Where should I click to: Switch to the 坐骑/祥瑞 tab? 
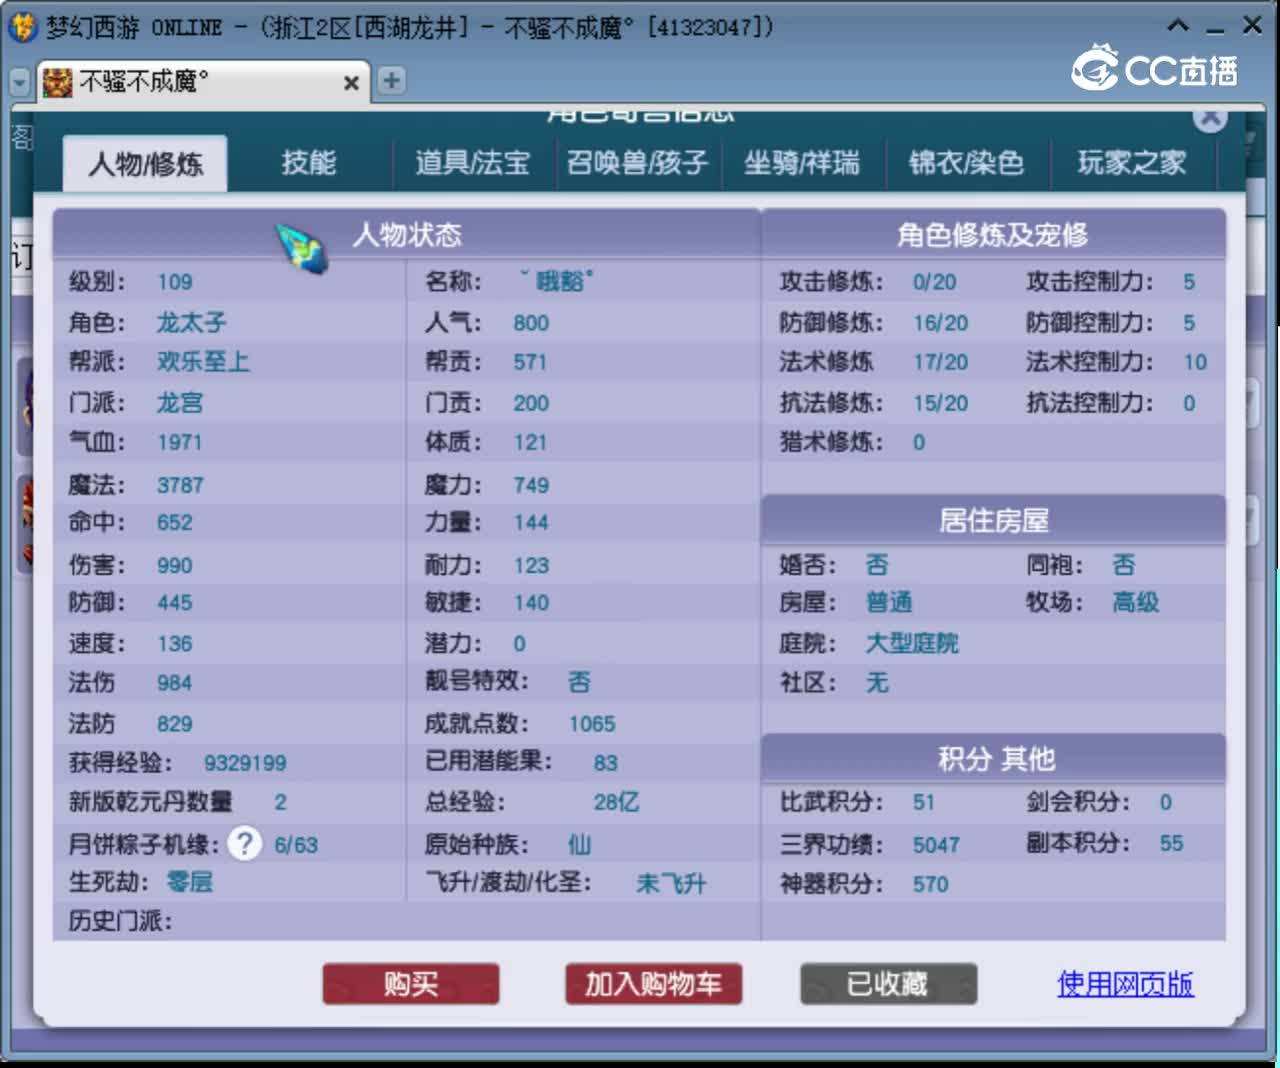click(802, 162)
